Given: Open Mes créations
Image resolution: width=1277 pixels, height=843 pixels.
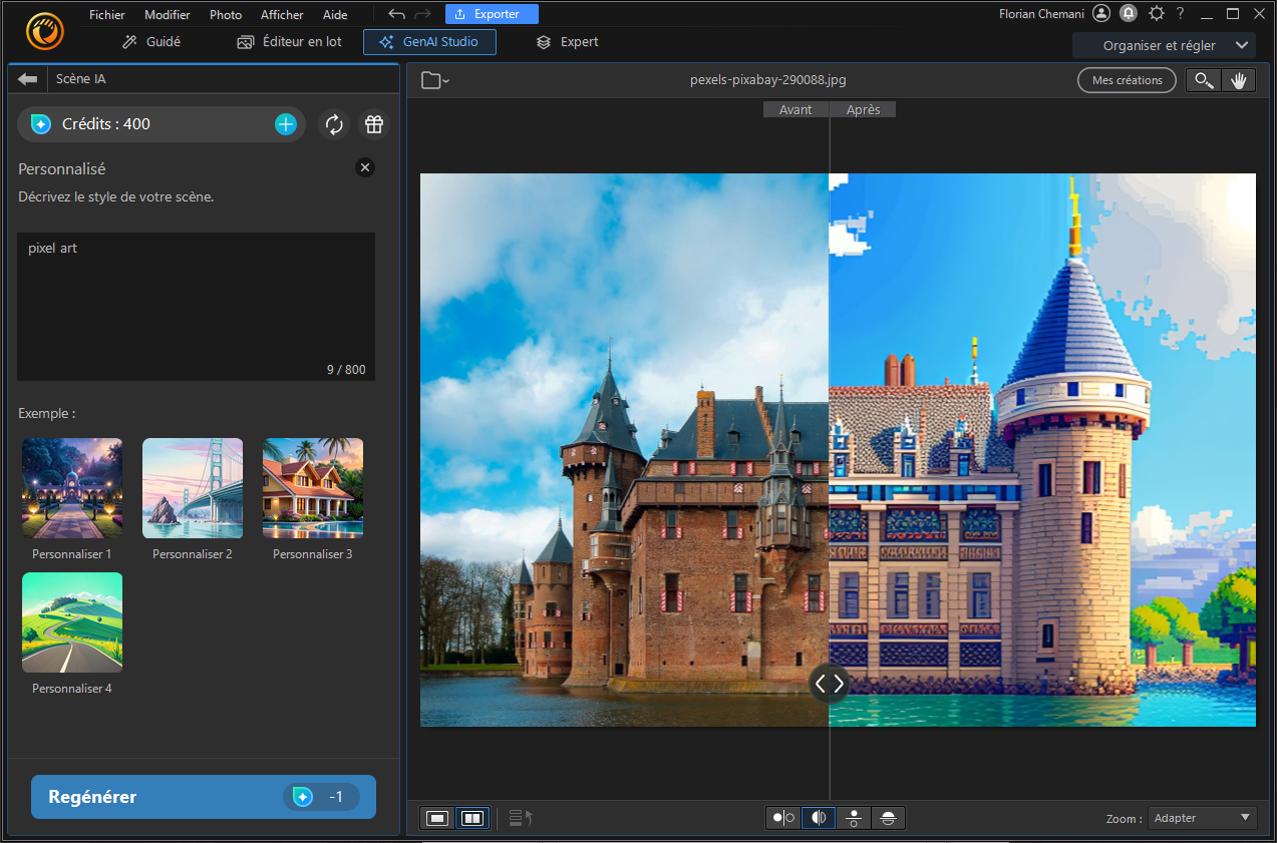Looking at the screenshot, I should 1126,80.
